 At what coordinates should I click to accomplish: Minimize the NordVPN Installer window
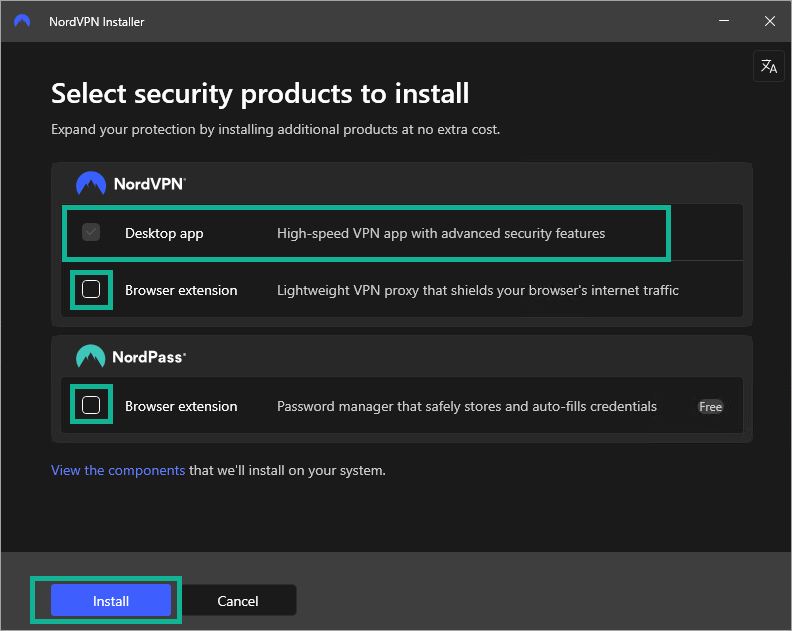point(724,21)
